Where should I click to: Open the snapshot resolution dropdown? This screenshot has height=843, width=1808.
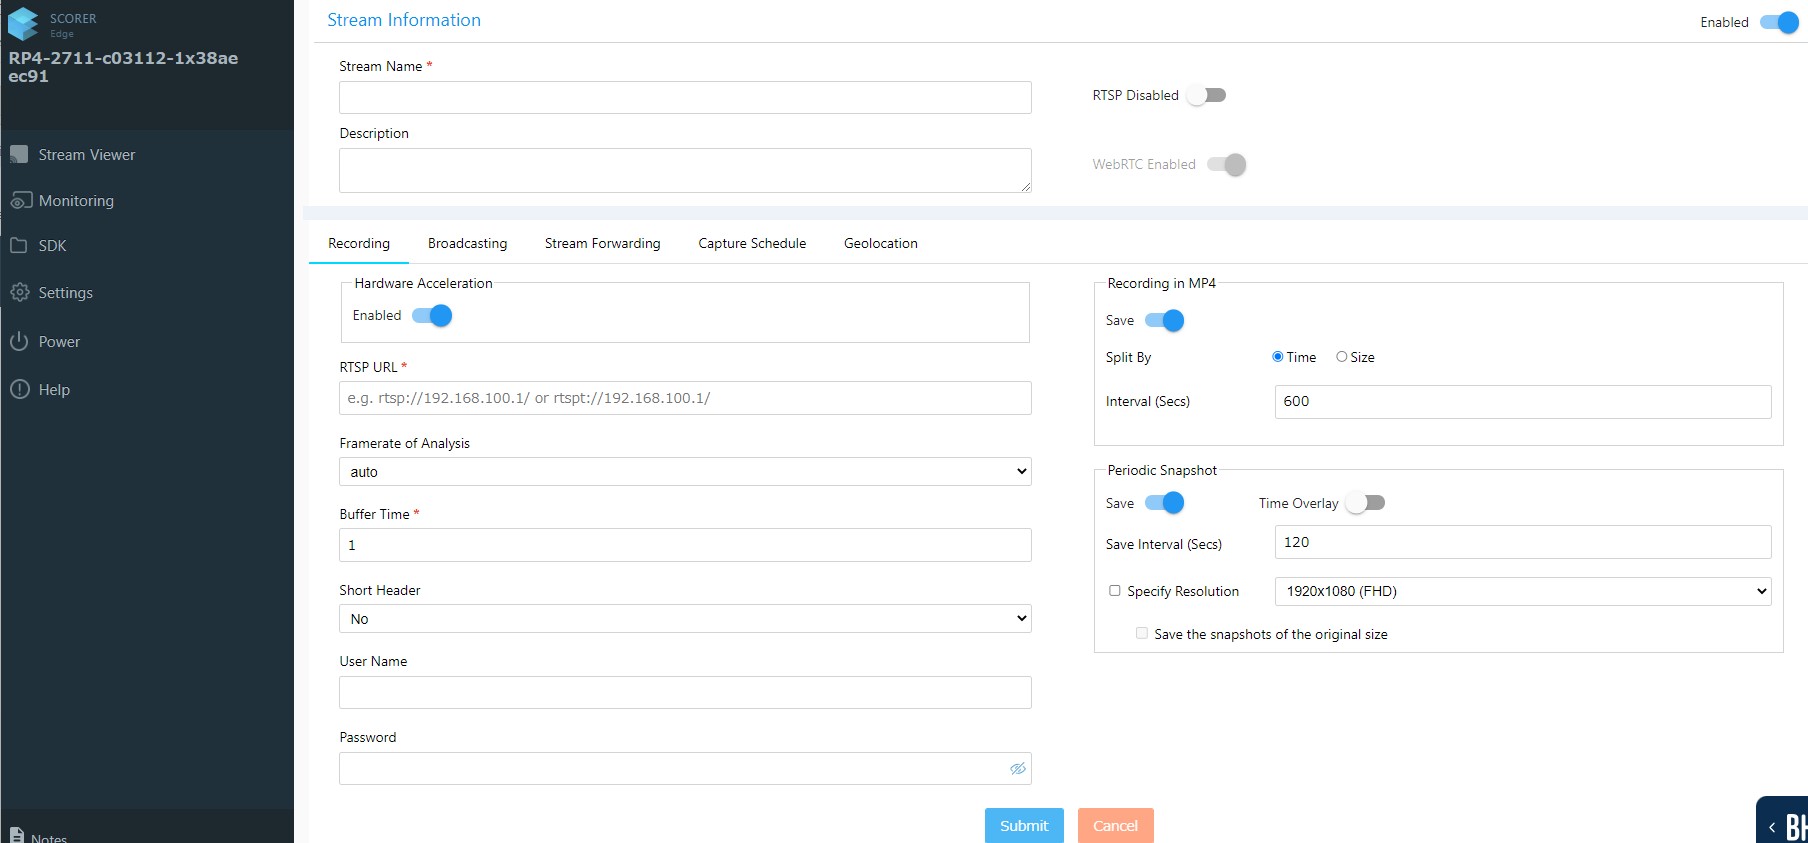tap(1522, 591)
